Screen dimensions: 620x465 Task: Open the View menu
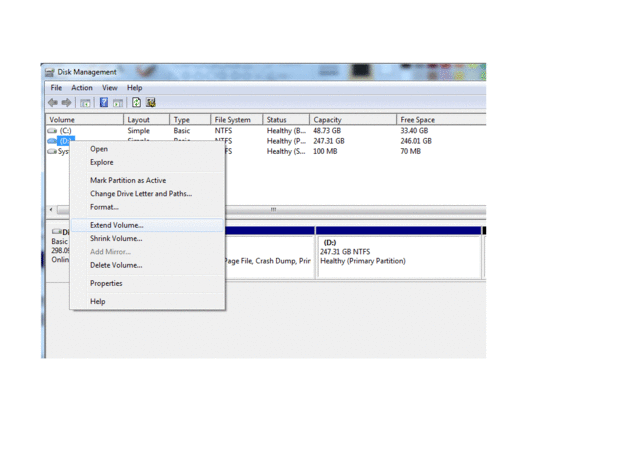[x=110, y=88]
